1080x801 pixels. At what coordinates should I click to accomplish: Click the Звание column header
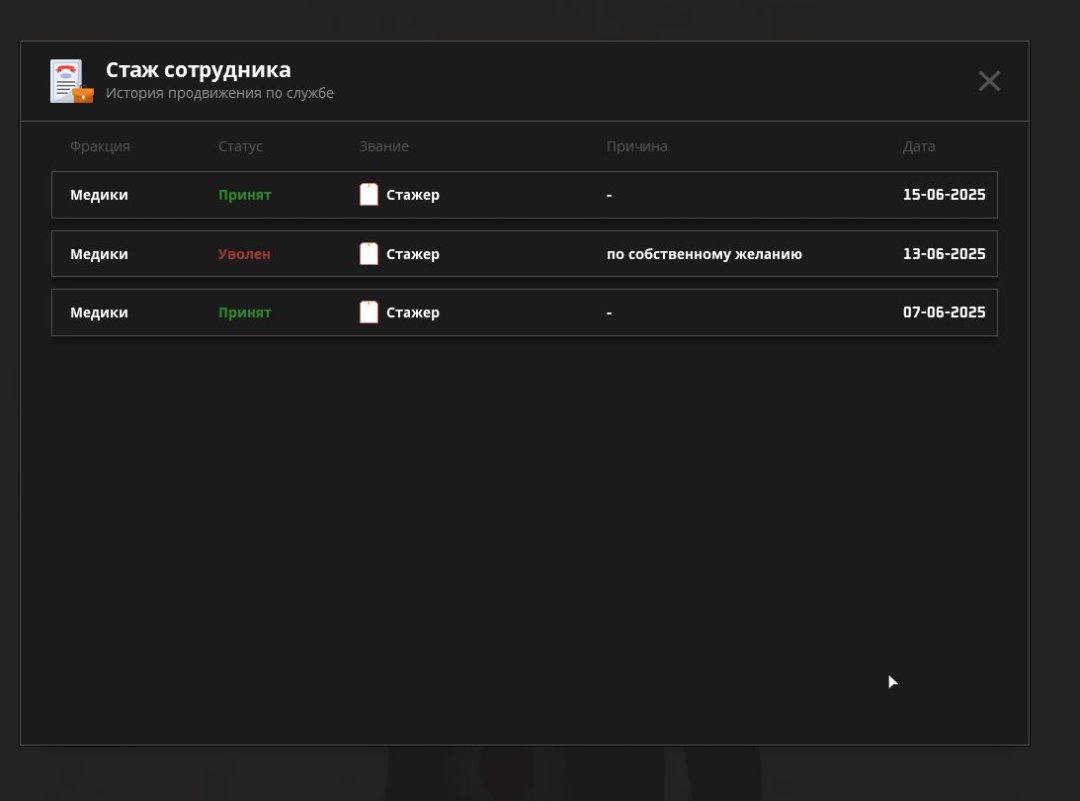(x=384, y=146)
